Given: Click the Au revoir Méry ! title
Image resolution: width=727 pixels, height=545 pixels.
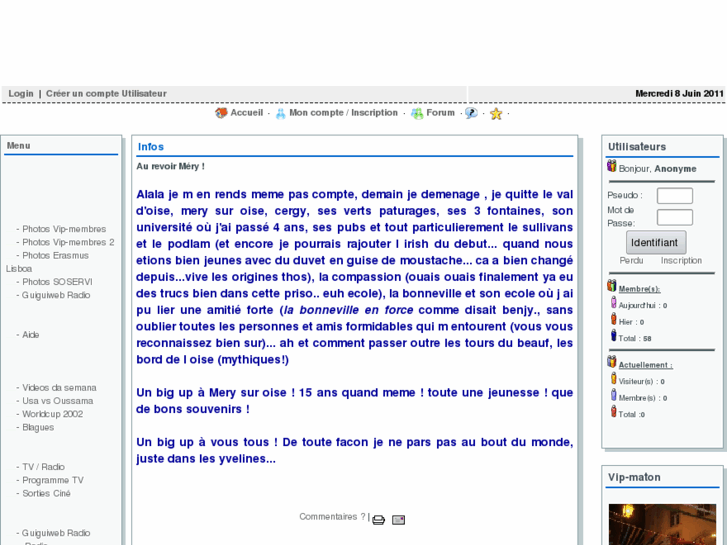Looking at the screenshot, I should (x=170, y=167).
